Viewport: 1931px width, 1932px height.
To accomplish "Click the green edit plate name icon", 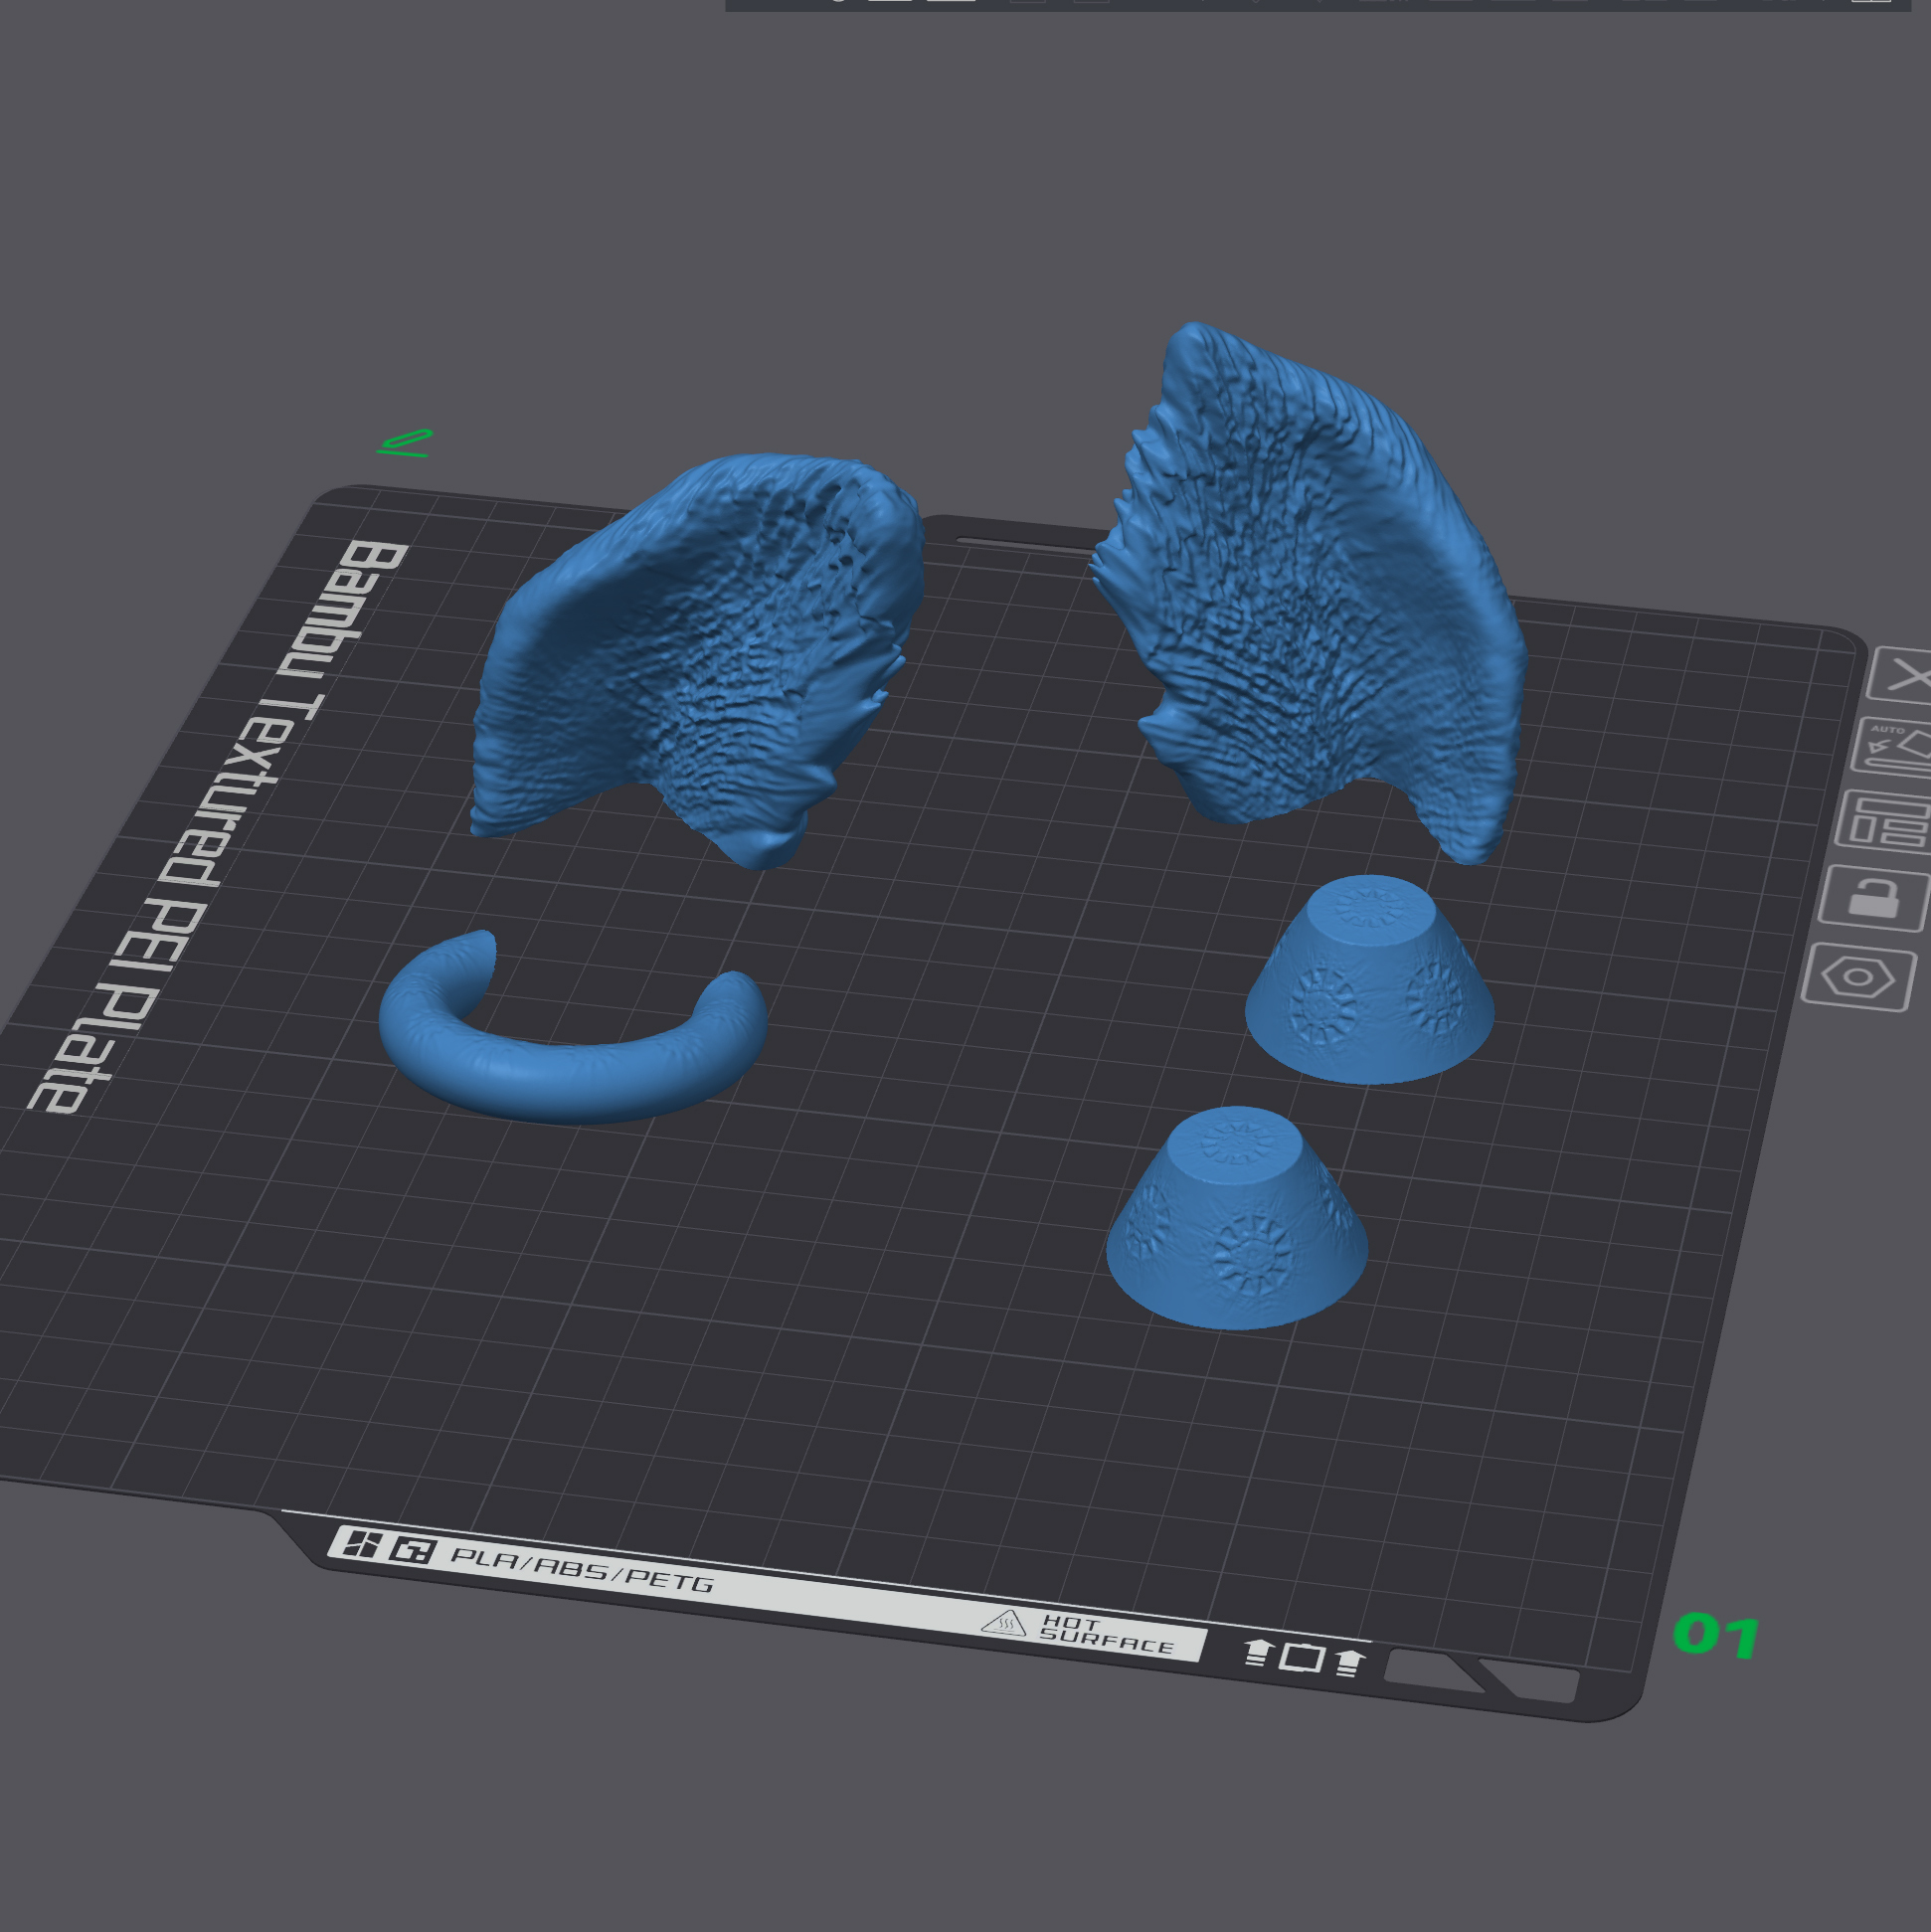I will (x=406, y=443).
